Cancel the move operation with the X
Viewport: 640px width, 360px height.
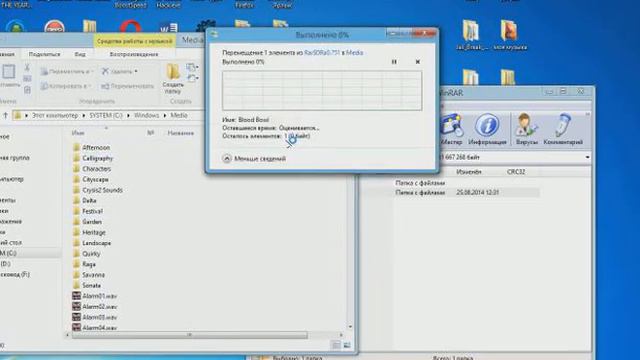pos(418,62)
